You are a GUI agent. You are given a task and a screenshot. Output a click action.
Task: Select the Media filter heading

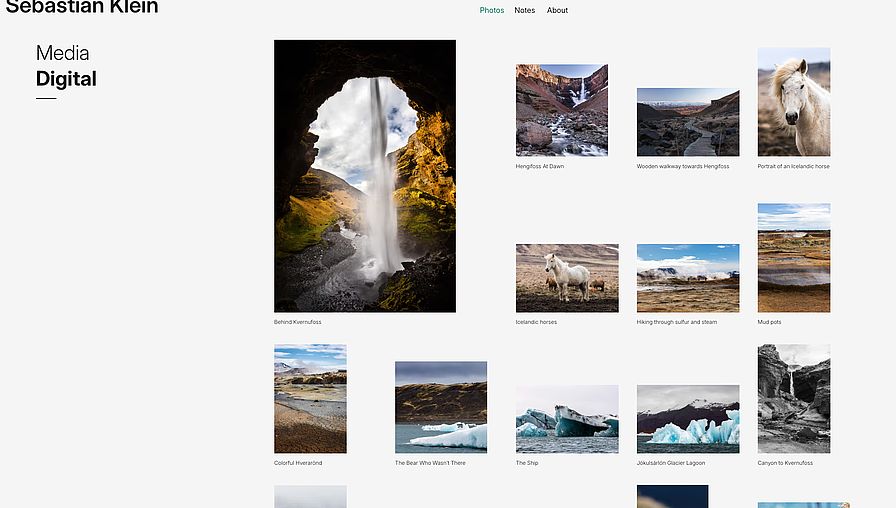pyautogui.click(x=62, y=53)
